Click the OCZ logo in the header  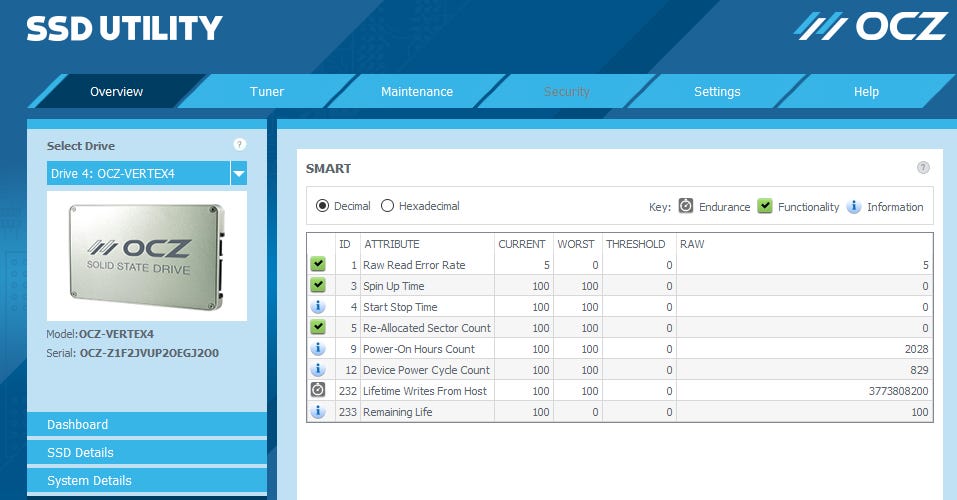870,26
